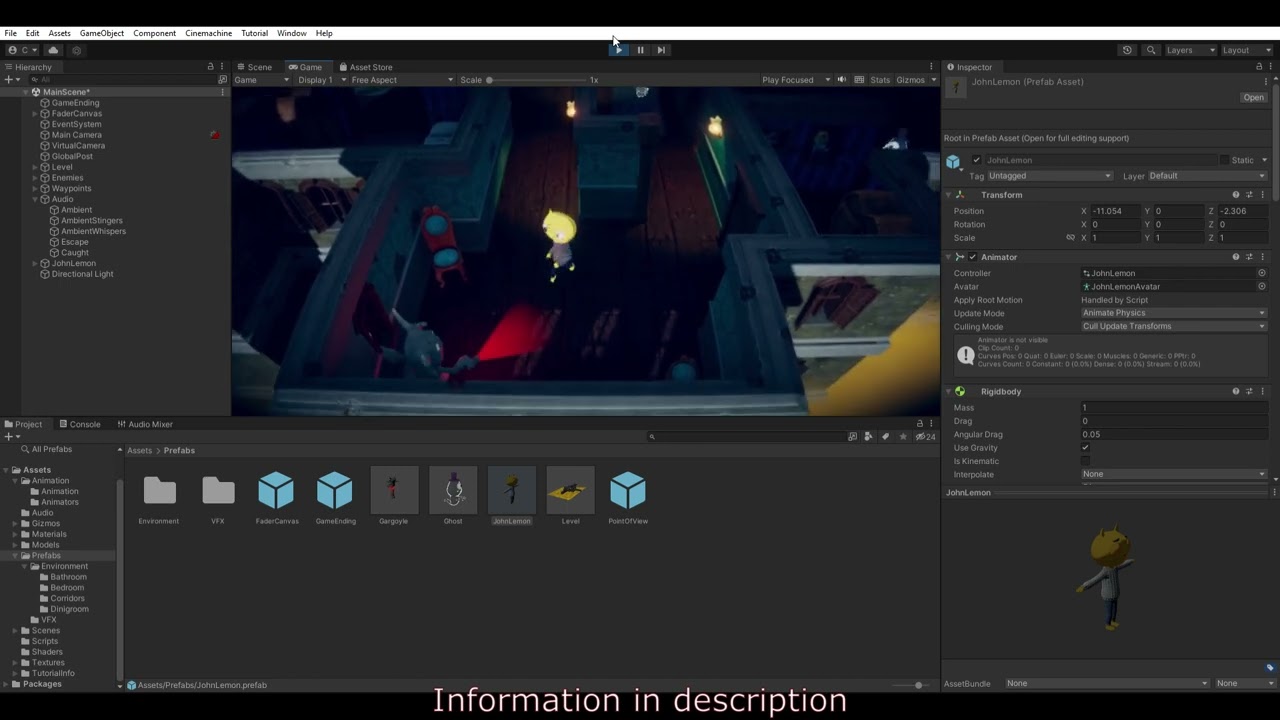Image resolution: width=1280 pixels, height=720 pixels.
Task: Switch to the Audio Mixer tab
Action: (145, 424)
